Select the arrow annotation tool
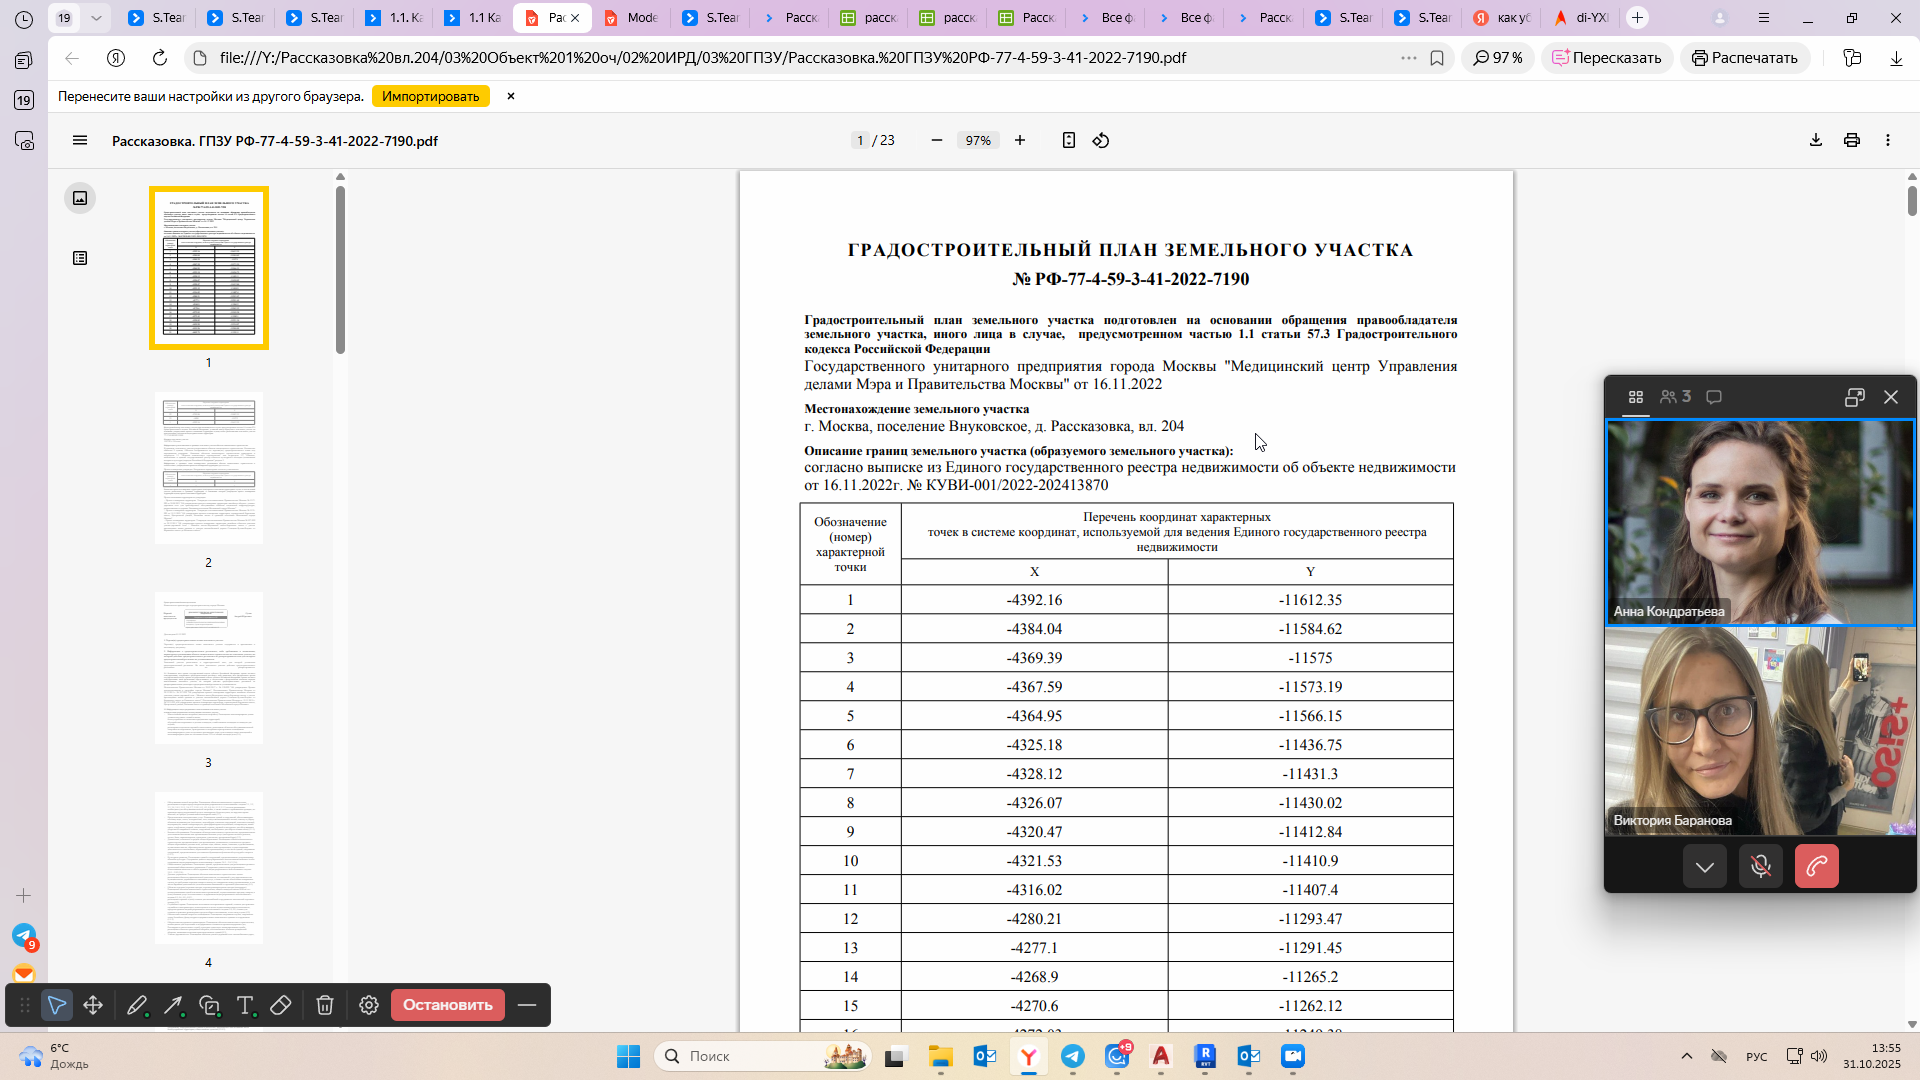The height and width of the screenshot is (1080, 1920). tap(173, 1005)
